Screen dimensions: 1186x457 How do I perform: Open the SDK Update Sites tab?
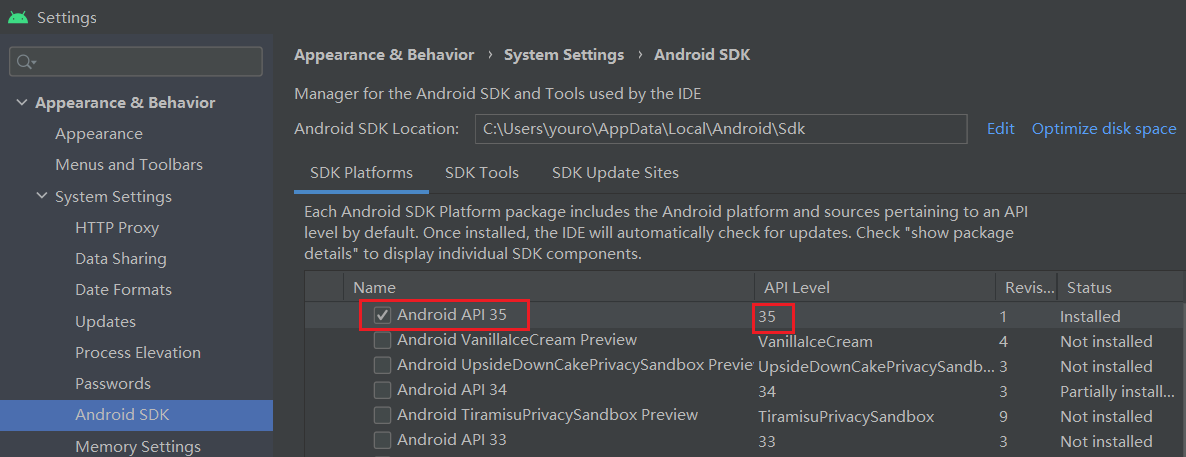click(615, 173)
